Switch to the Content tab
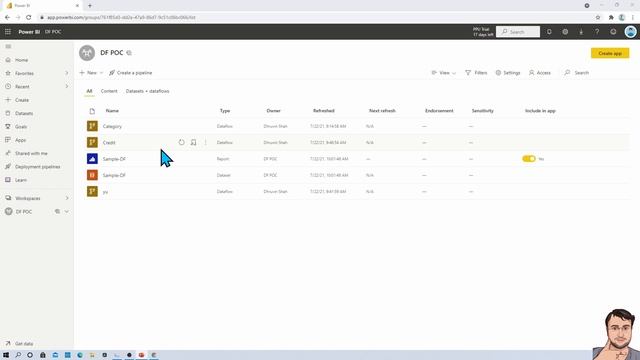 [109, 91]
